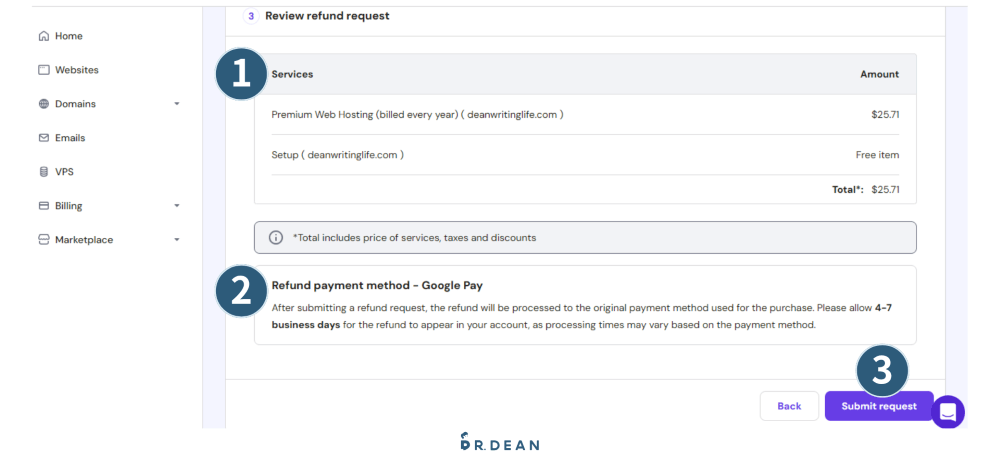Viewport: 1000px width, 469px height.
Task: Click the Dr. Dean logo at bottom
Action: [499, 443]
